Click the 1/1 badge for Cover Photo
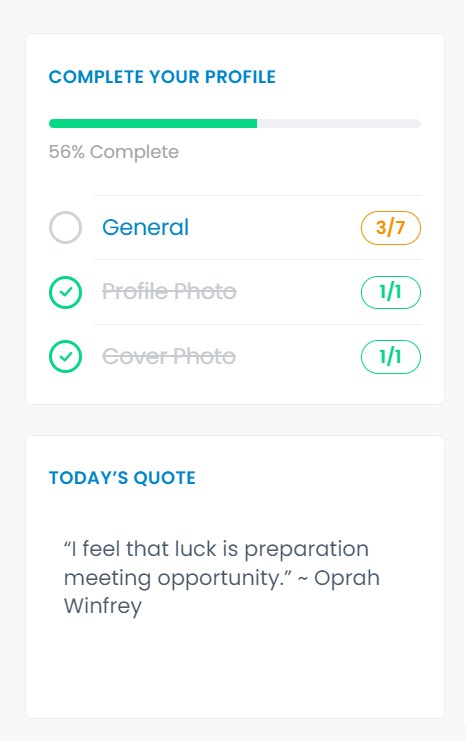The width and height of the screenshot is (466, 741). (391, 357)
